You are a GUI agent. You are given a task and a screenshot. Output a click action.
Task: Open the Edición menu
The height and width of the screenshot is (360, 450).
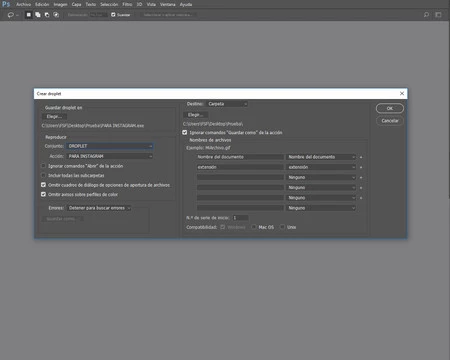pos(42,4)
